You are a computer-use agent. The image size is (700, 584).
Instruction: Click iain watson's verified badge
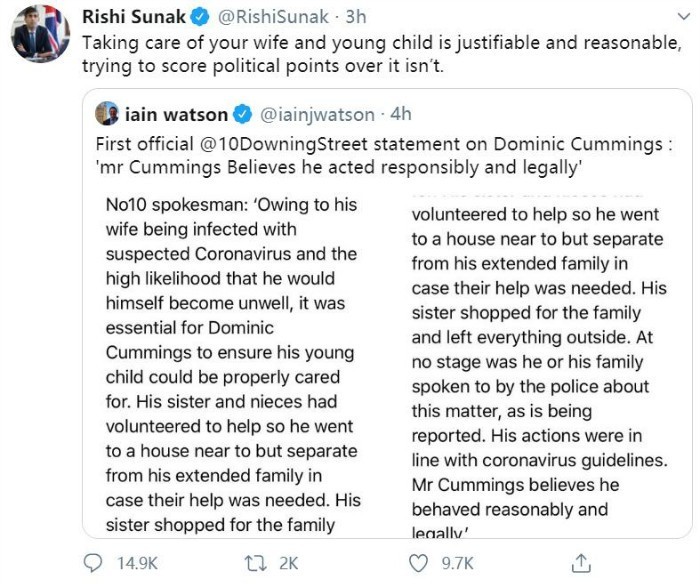pyautogui.click(x=241, y=114)
